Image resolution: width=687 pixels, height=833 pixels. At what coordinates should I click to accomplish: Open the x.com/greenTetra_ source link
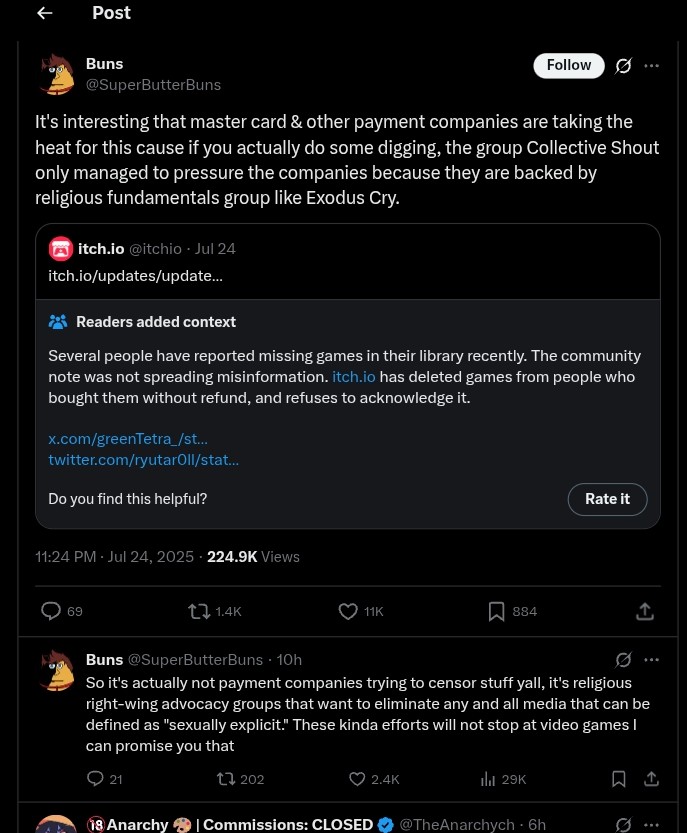(128, 439)
